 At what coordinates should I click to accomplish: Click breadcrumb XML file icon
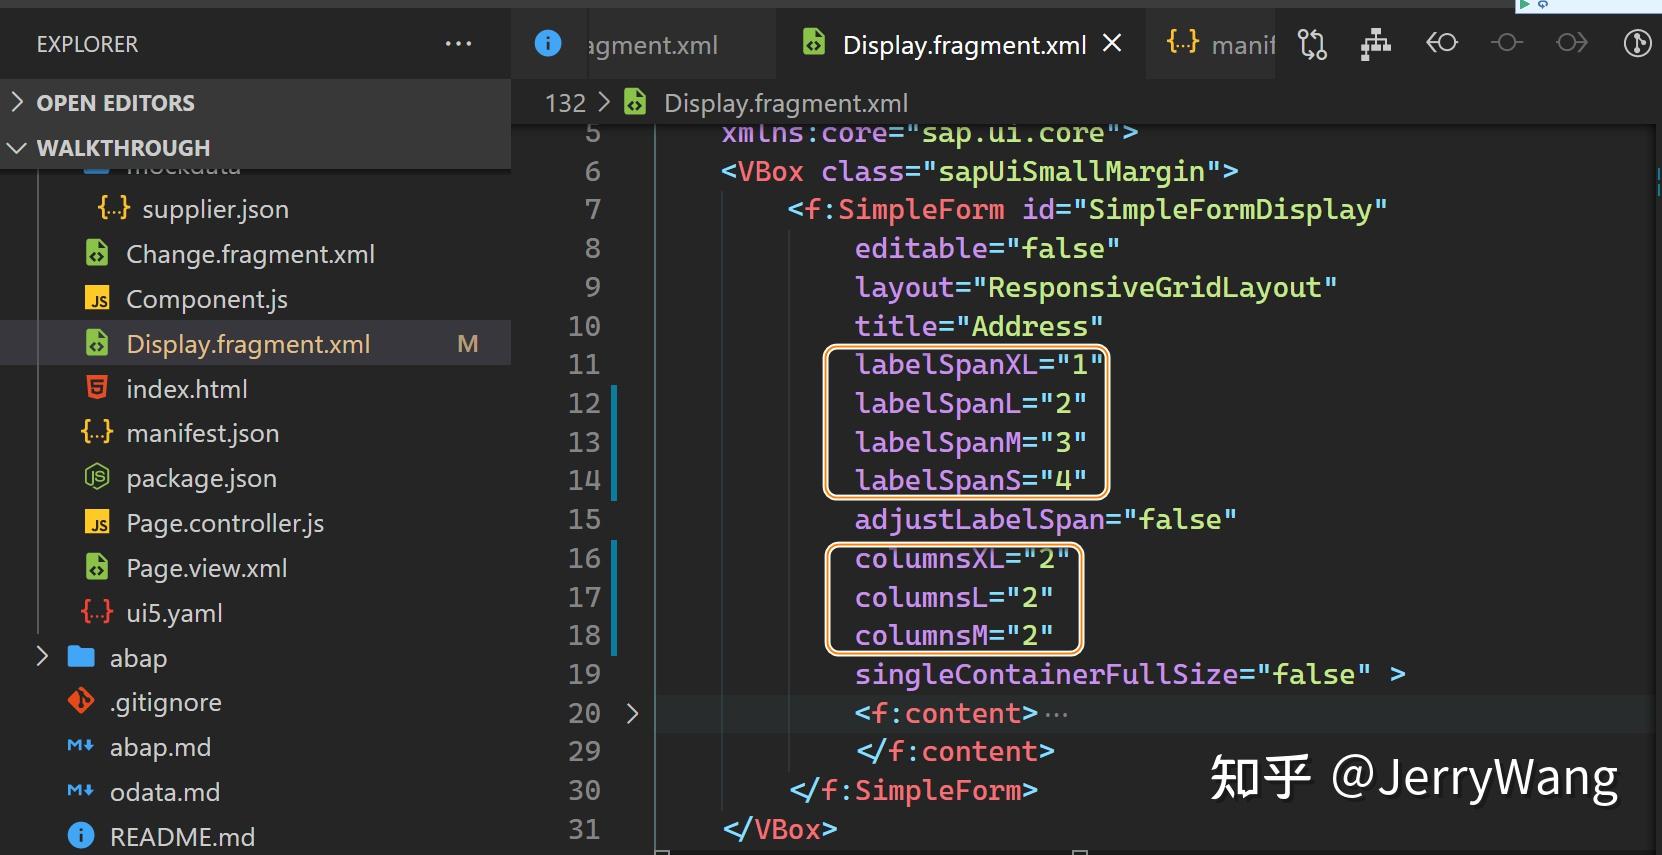coord(635,102)
